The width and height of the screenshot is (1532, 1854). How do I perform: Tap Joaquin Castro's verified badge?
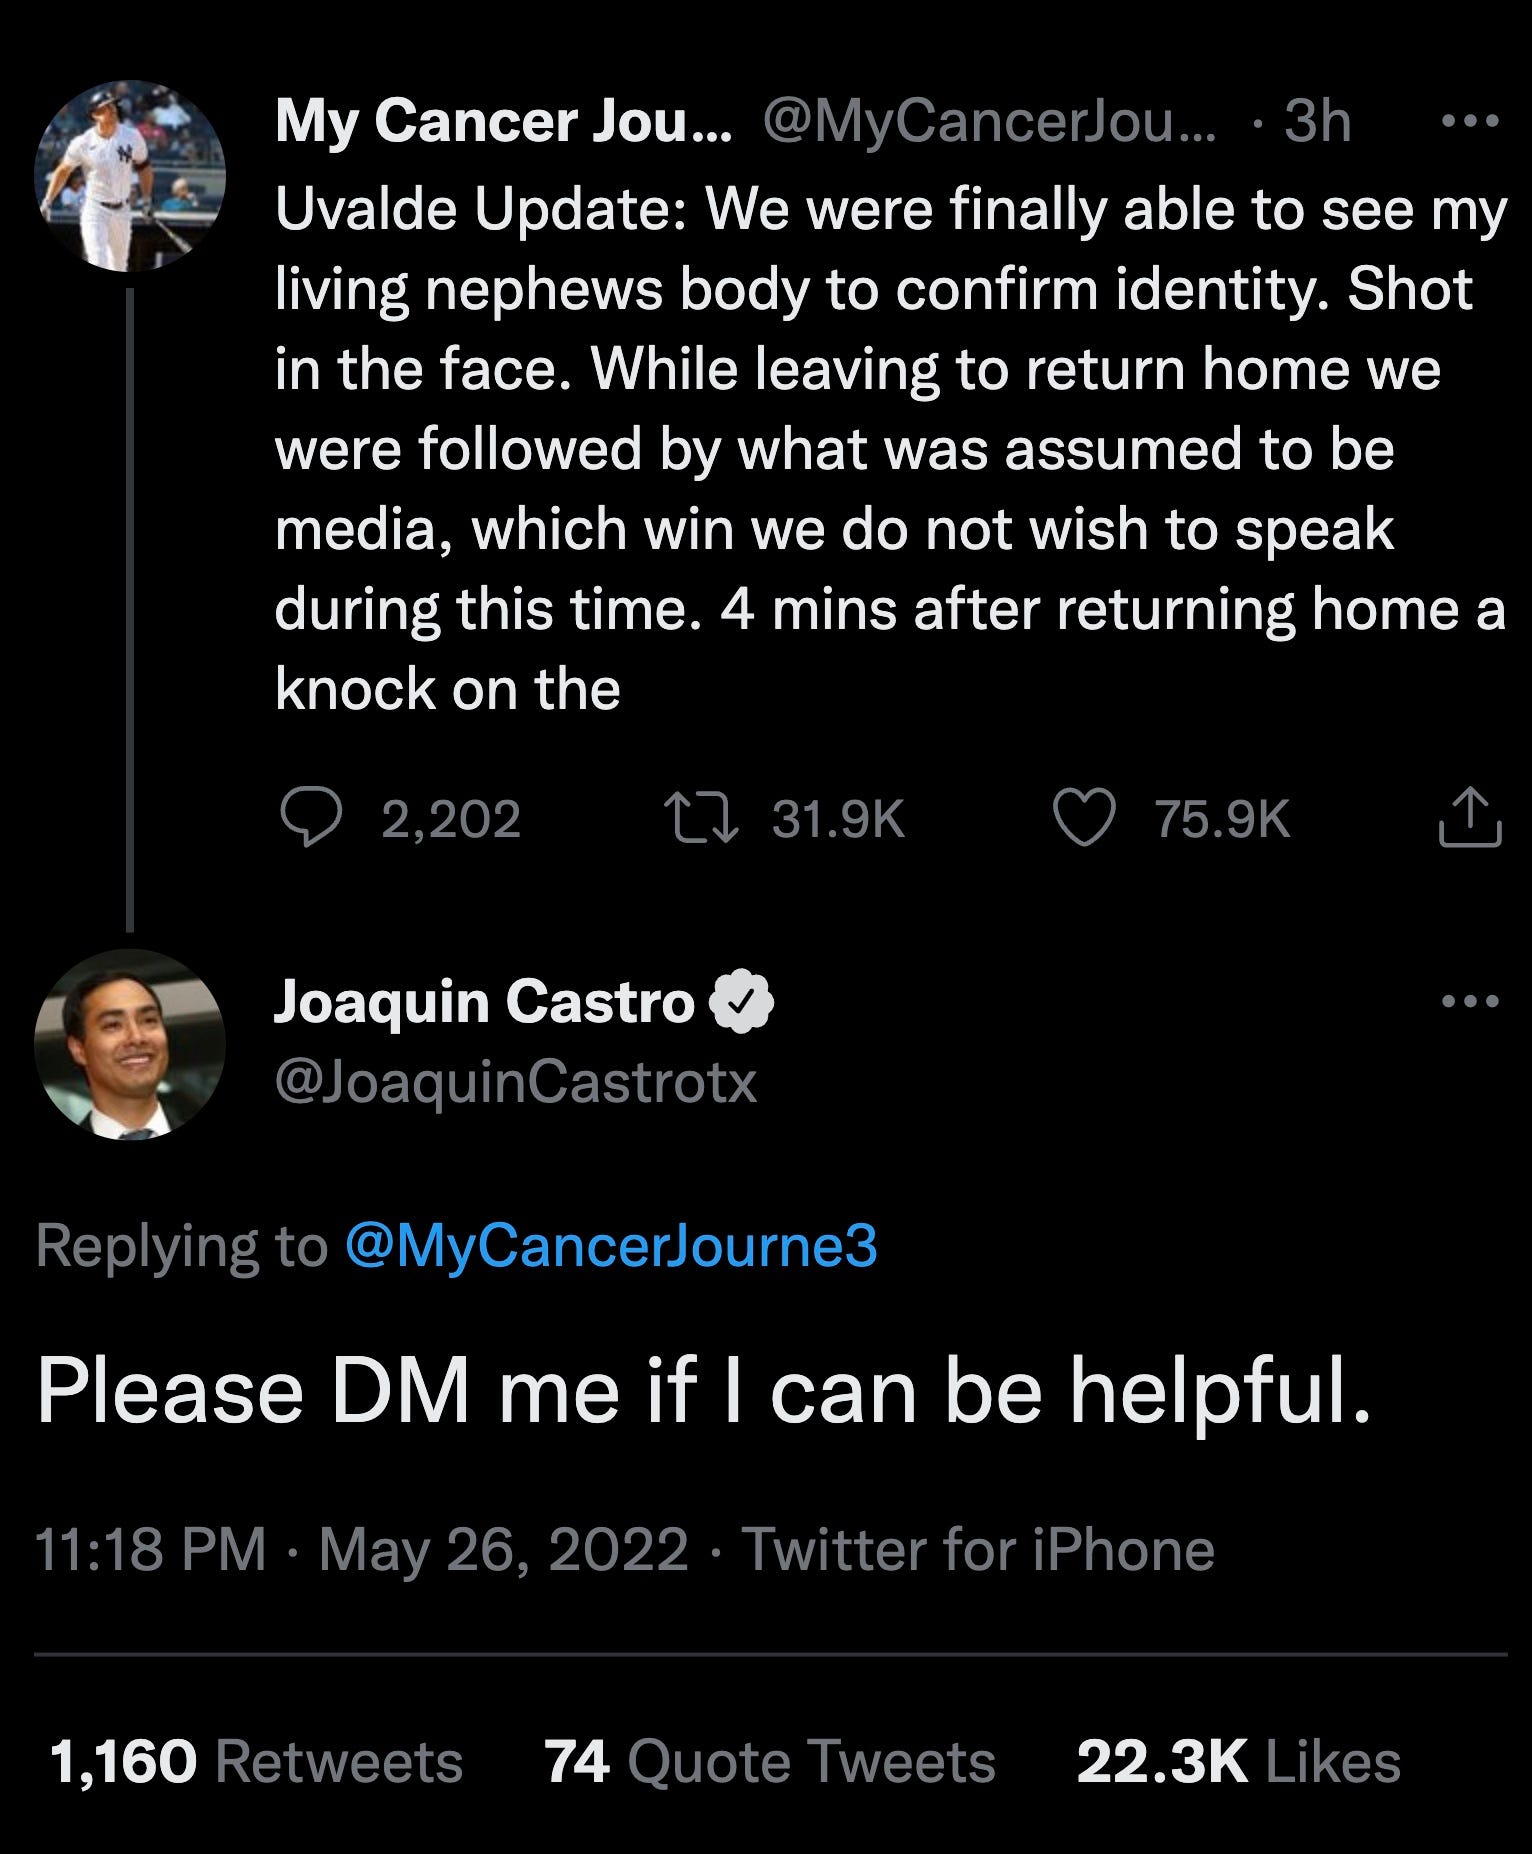(x=741, y=1001)
